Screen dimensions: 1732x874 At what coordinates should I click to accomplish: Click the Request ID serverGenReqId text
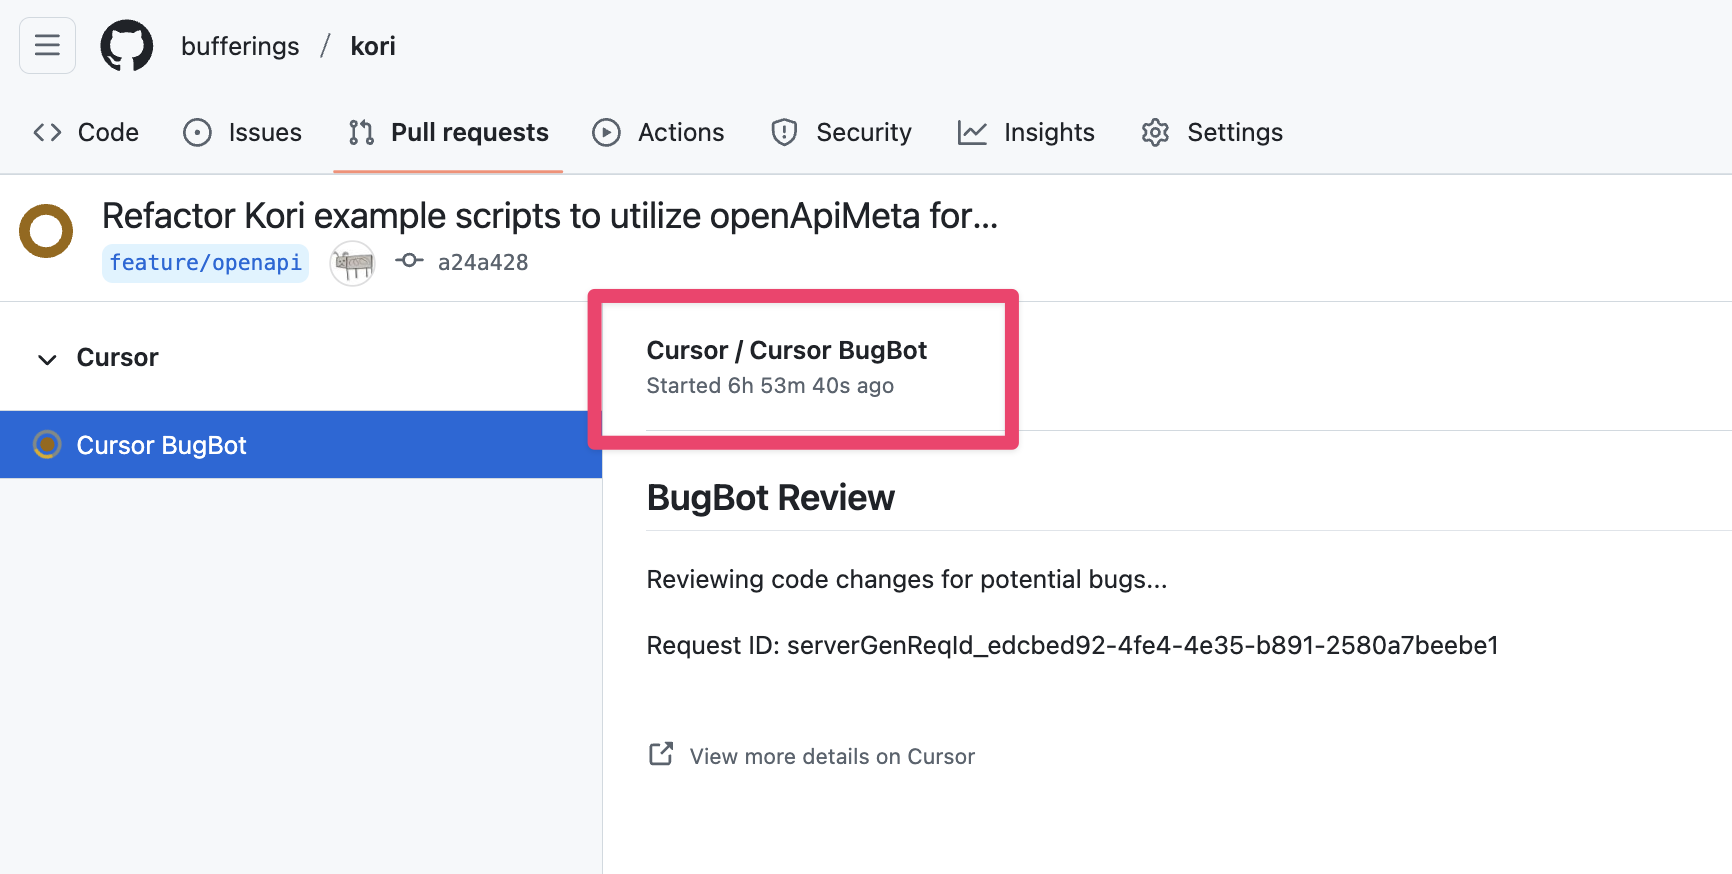click(x=1073, y=645)
